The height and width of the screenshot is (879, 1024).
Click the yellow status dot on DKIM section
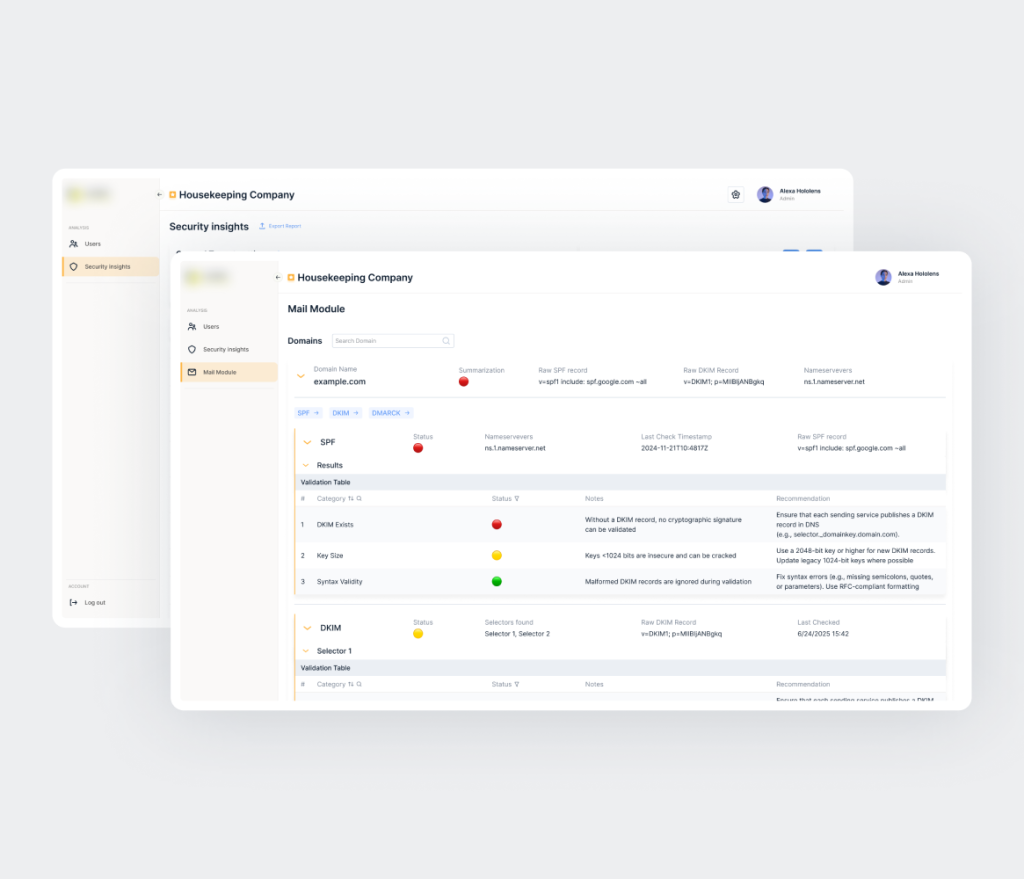click(x=417, y=632)
